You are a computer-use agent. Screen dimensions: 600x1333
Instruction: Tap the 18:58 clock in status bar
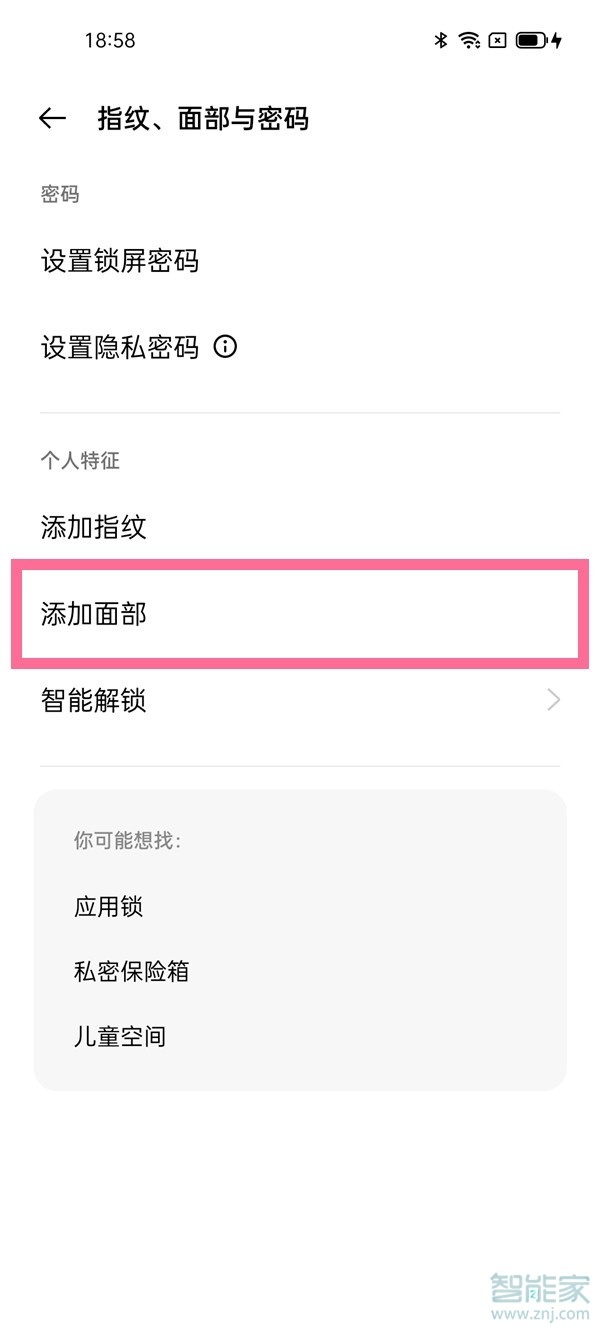point(110,41)
